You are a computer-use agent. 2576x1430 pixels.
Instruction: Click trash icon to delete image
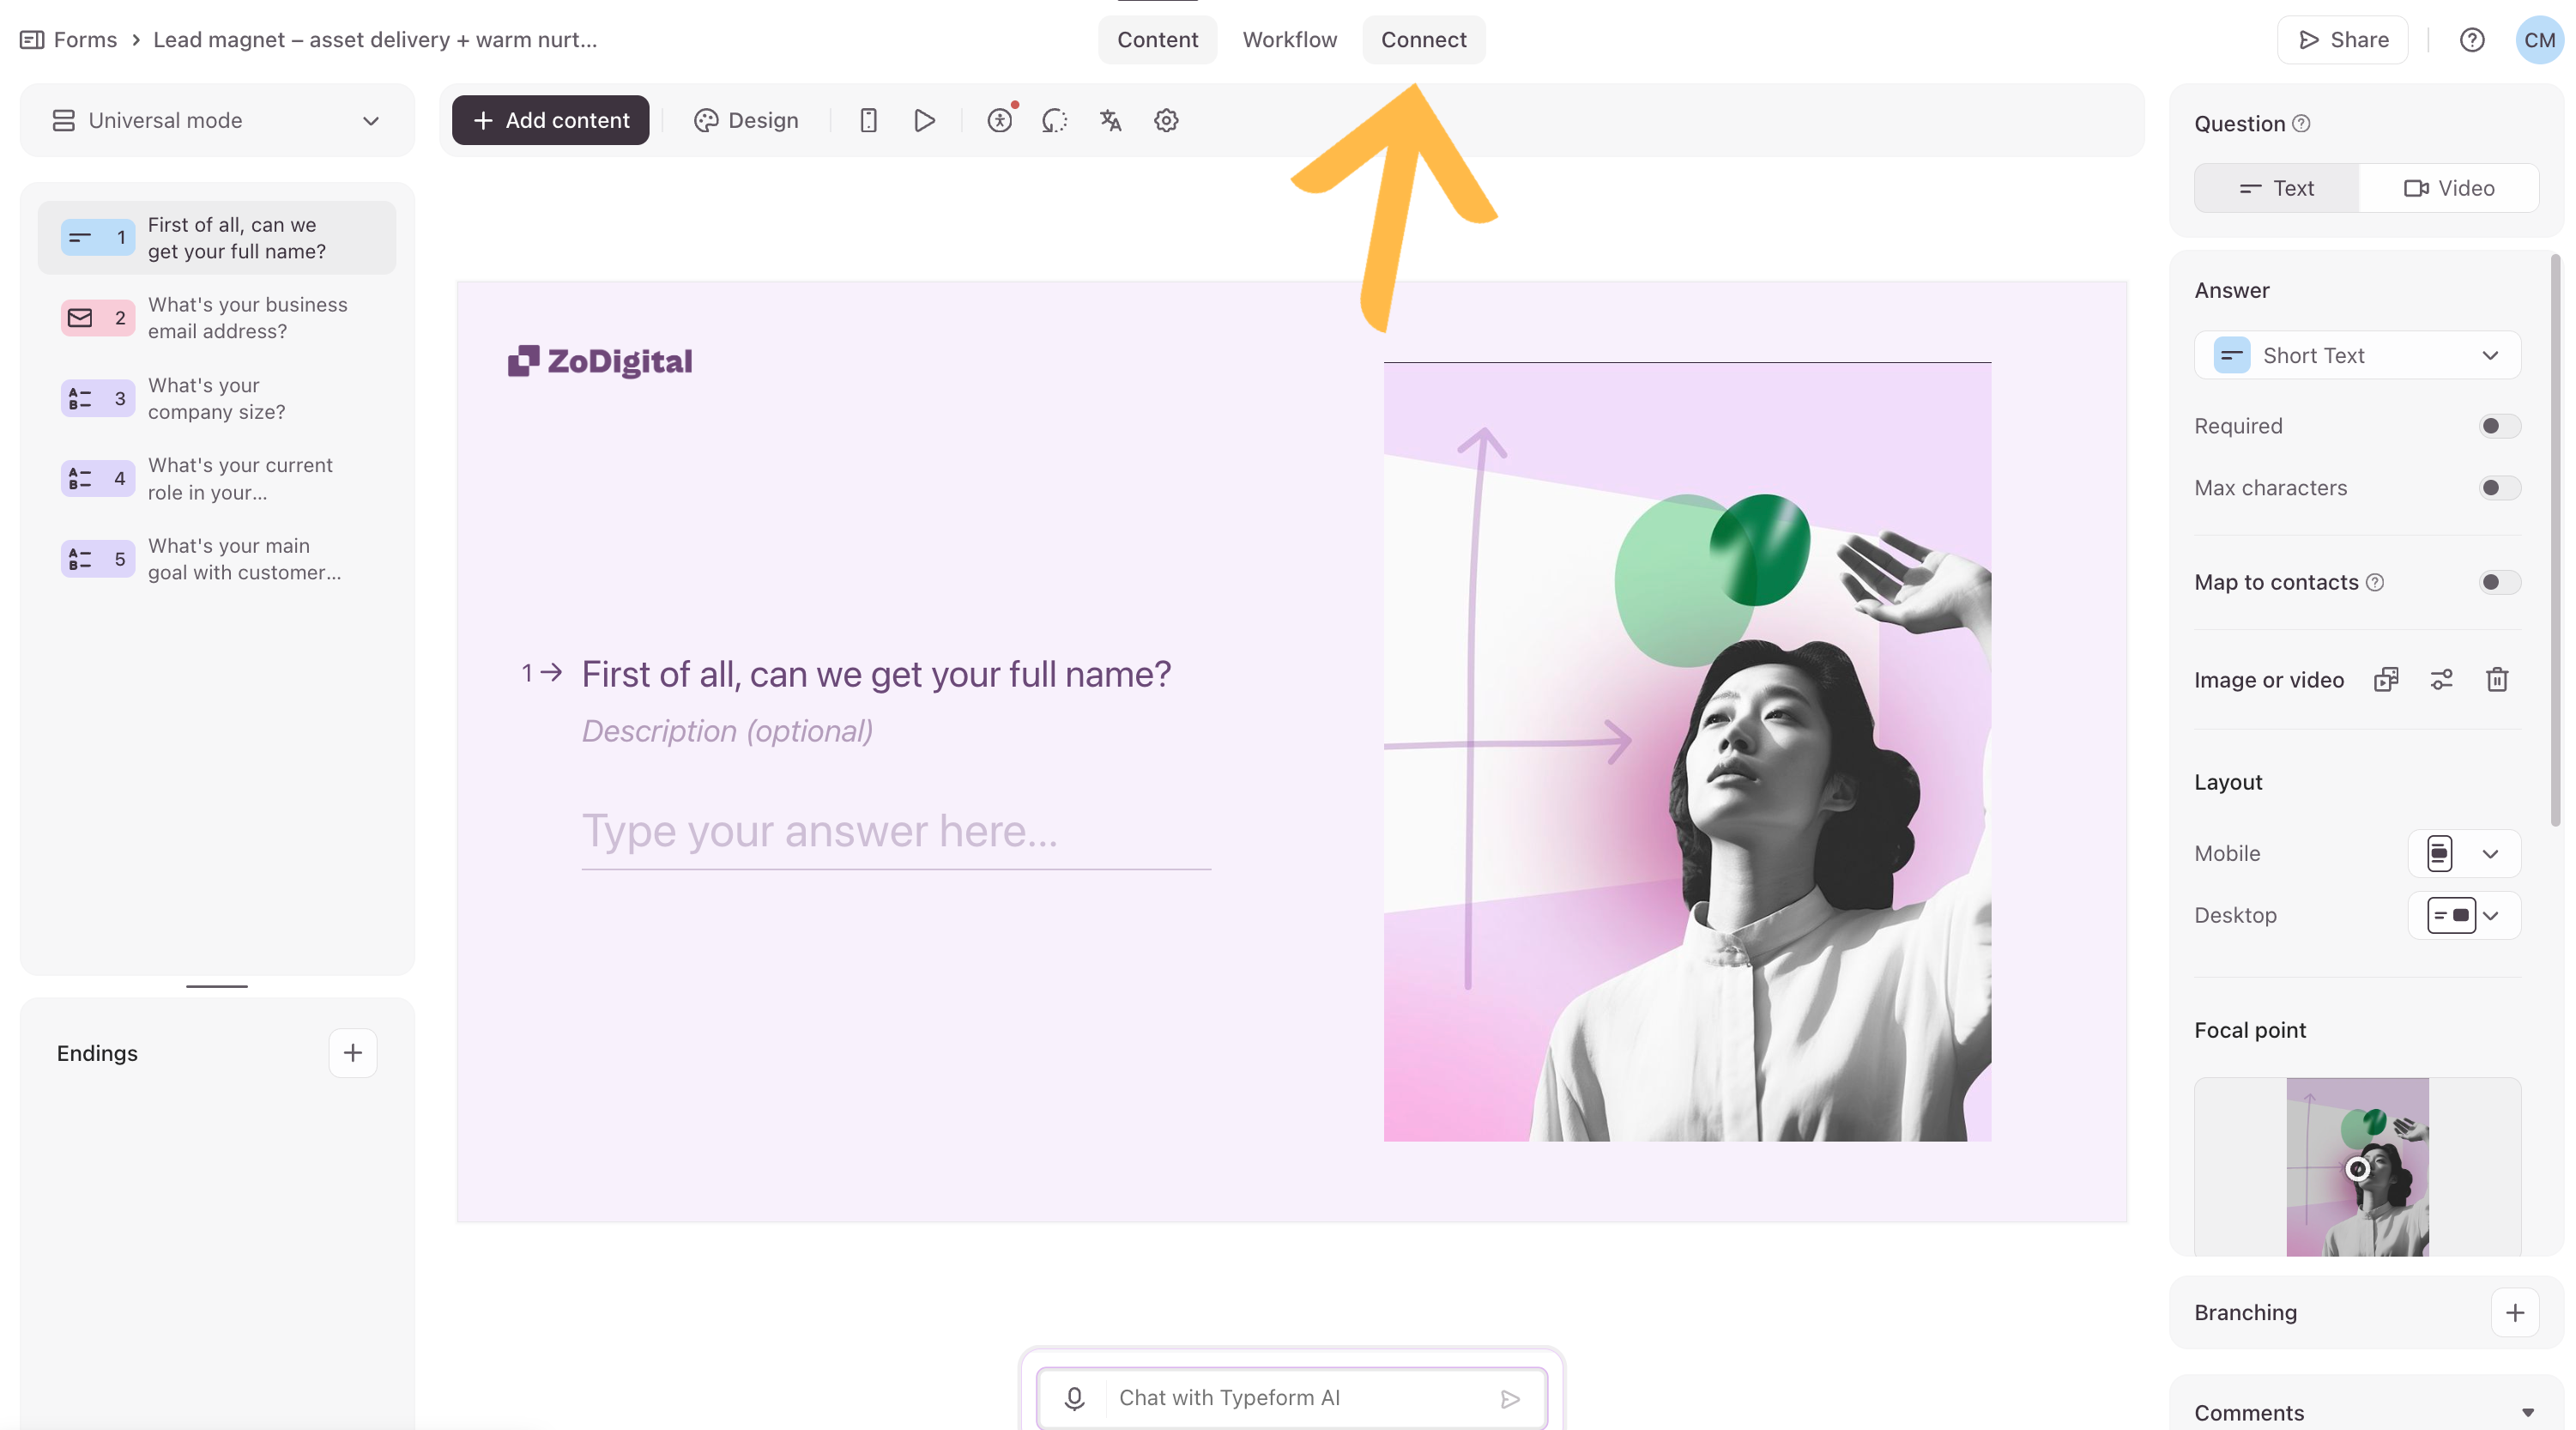click(2497, 680)
